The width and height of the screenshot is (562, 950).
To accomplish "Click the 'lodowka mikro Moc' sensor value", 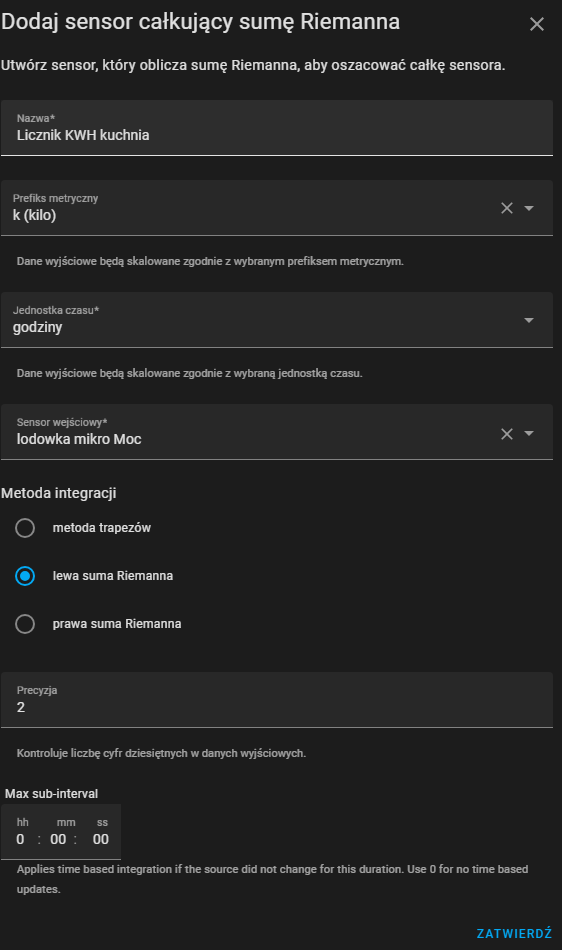I will pyautogui.click(x=79, y=439).
